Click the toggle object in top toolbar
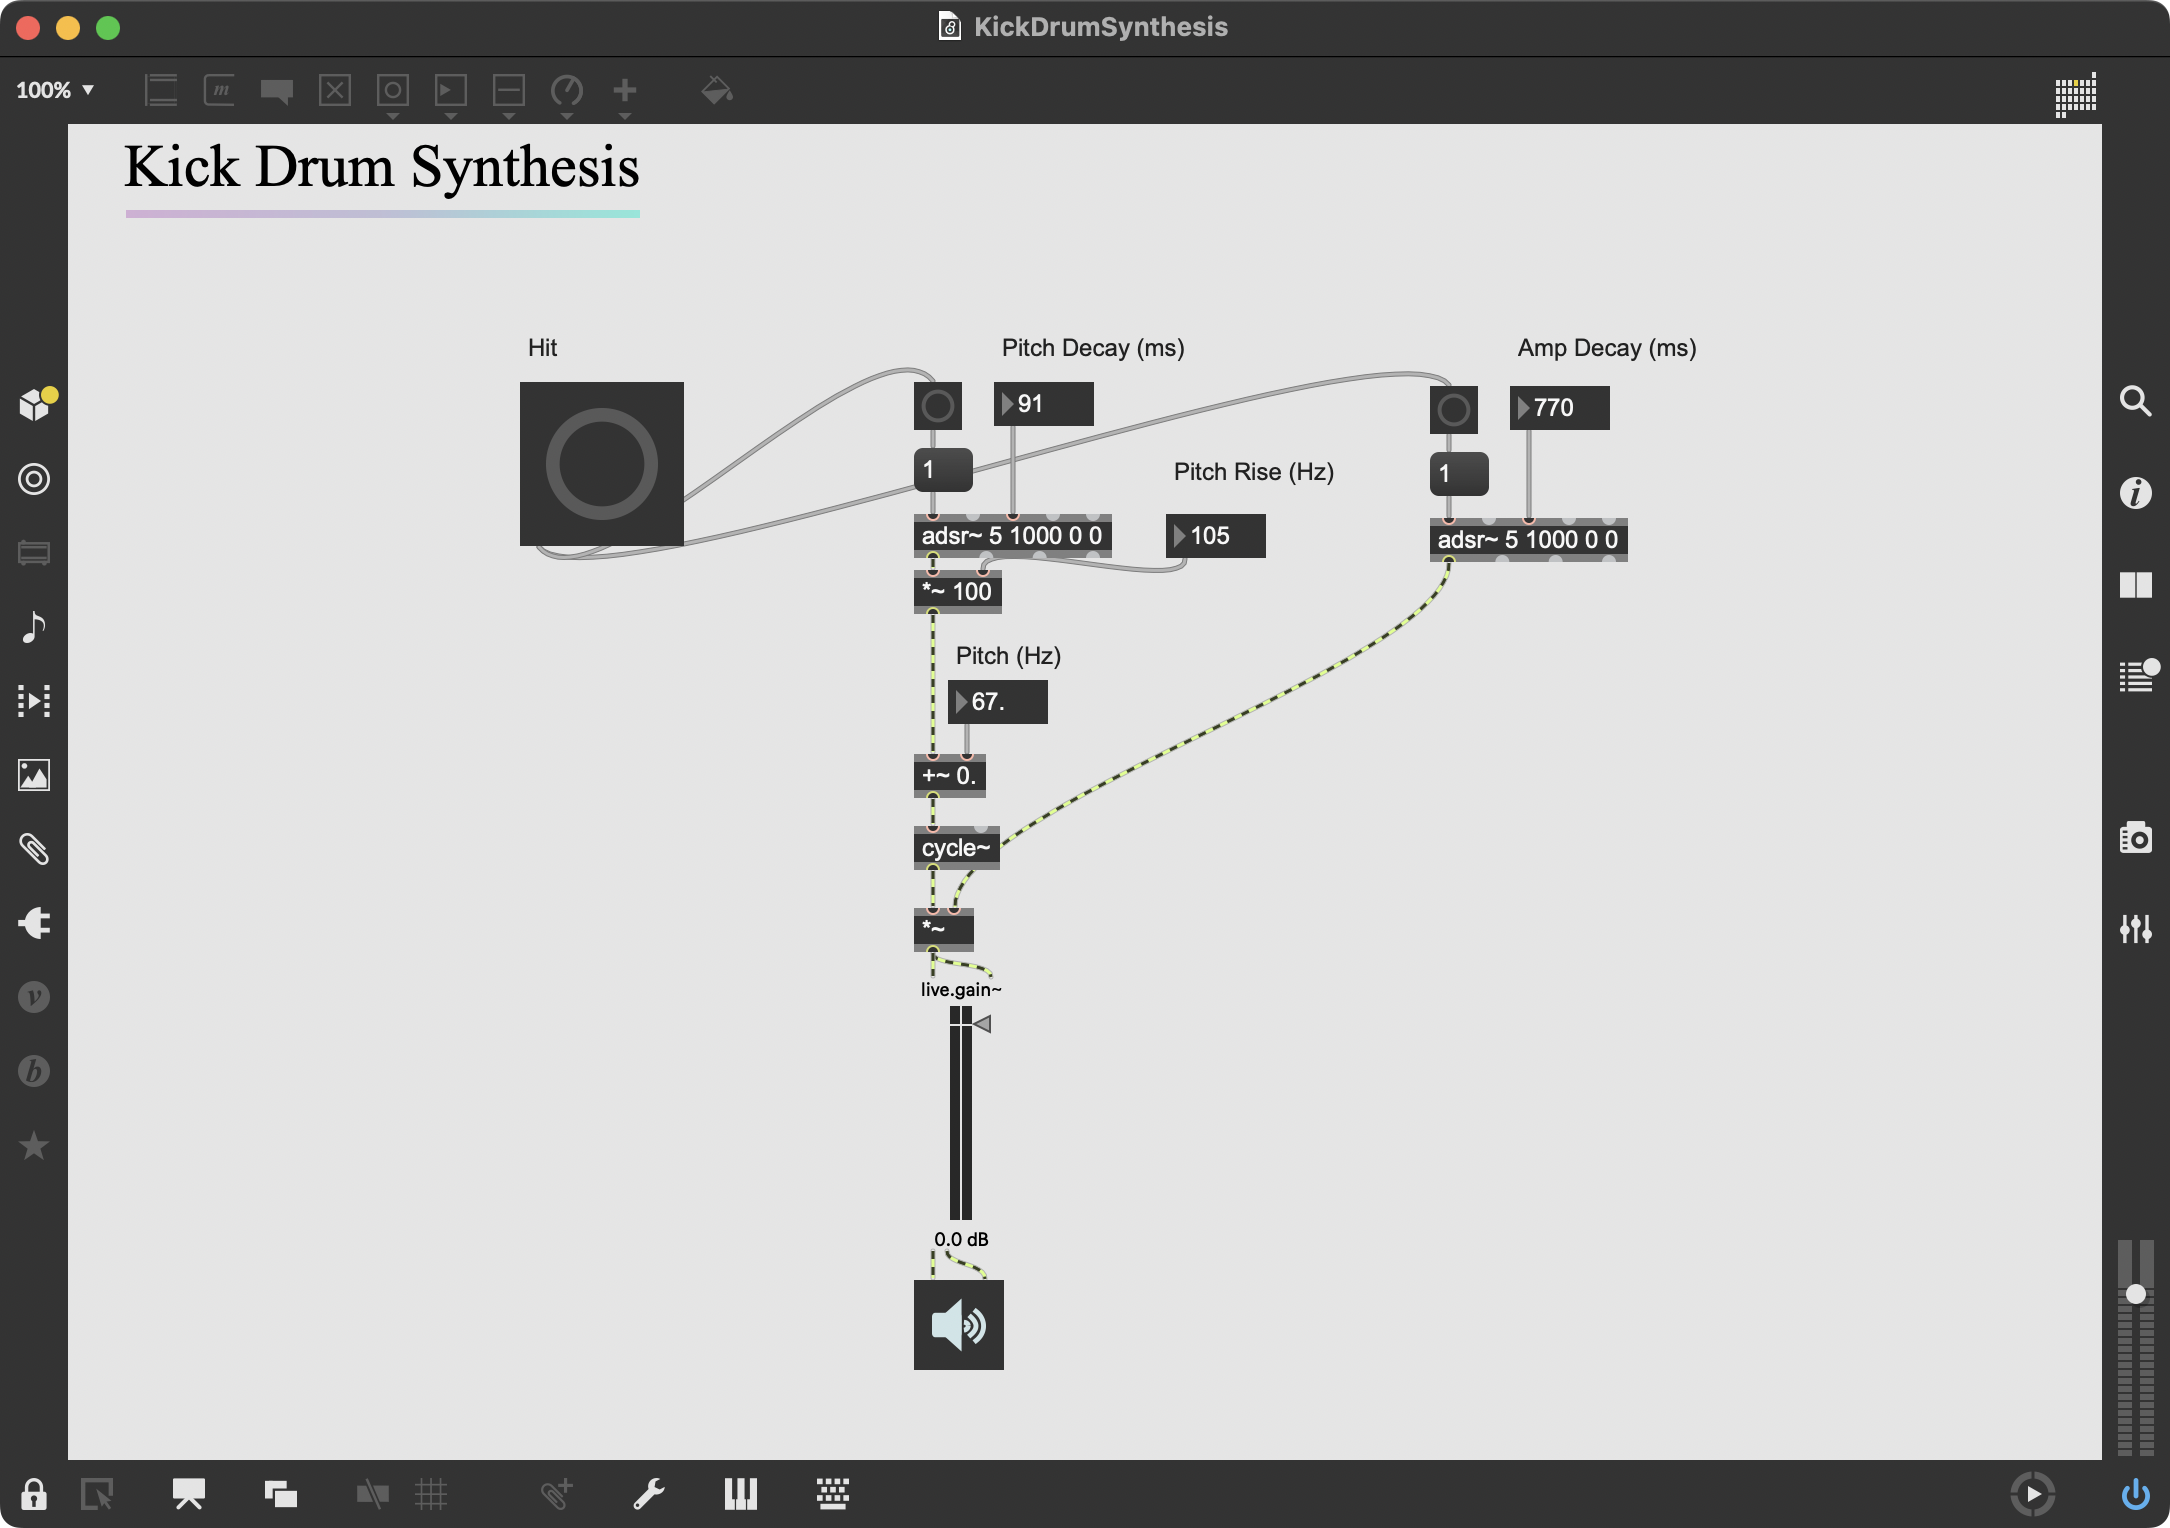The width and height of the screenshot is (2170, 1528). 335,91
